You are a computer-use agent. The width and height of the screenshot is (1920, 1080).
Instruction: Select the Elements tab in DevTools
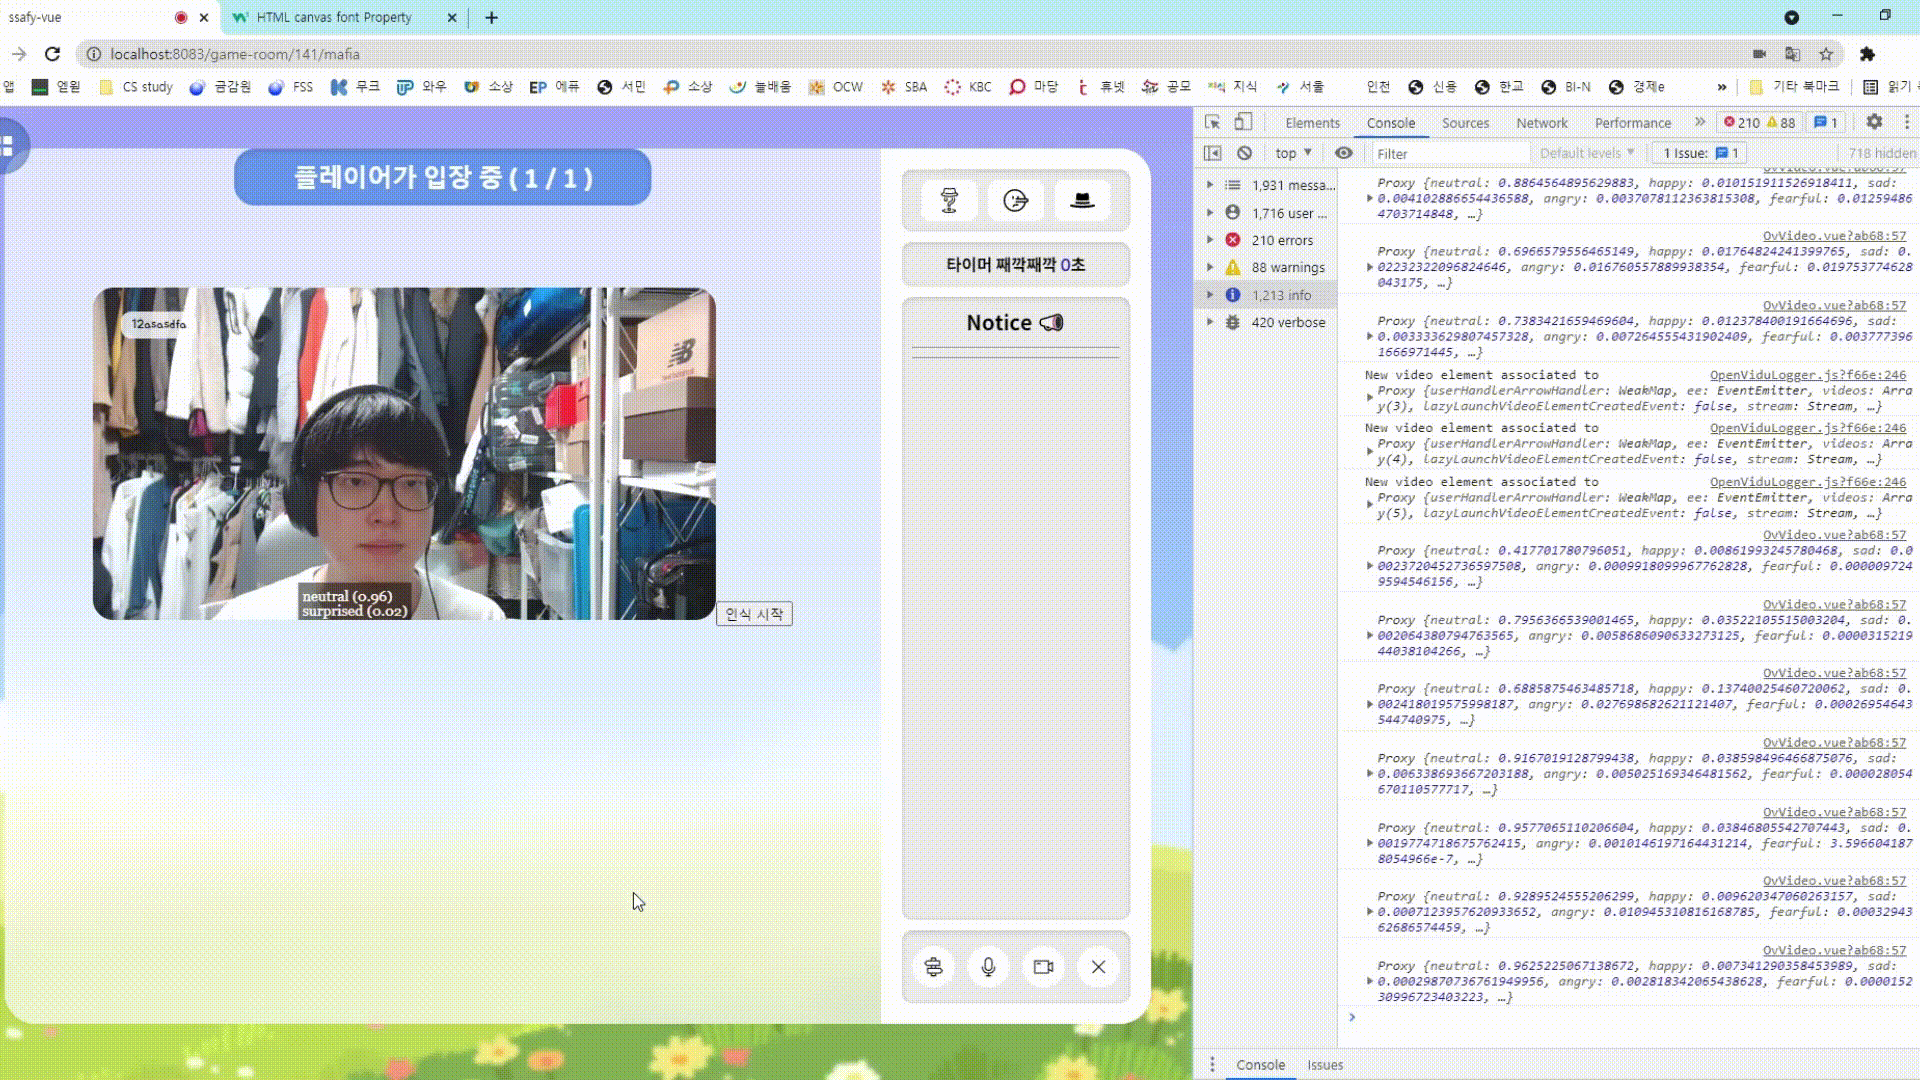1311,123
